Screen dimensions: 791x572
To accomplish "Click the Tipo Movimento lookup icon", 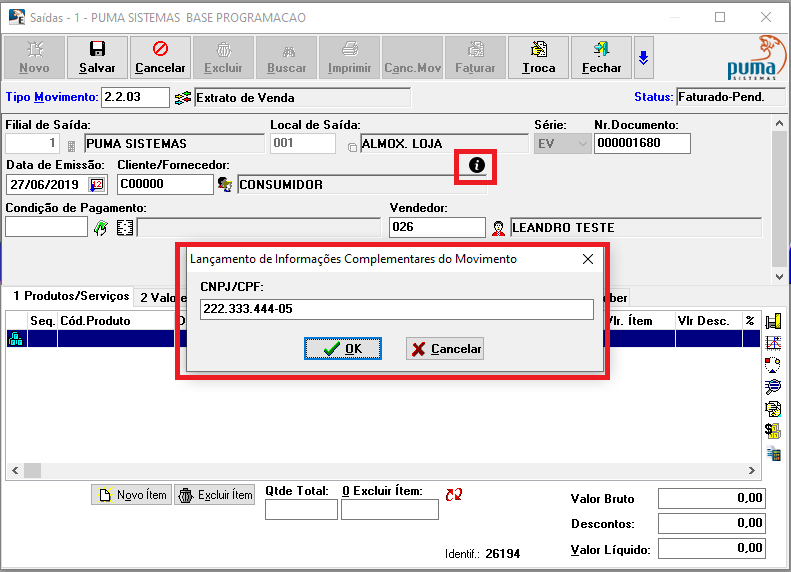I will click(x=182, y=97).
